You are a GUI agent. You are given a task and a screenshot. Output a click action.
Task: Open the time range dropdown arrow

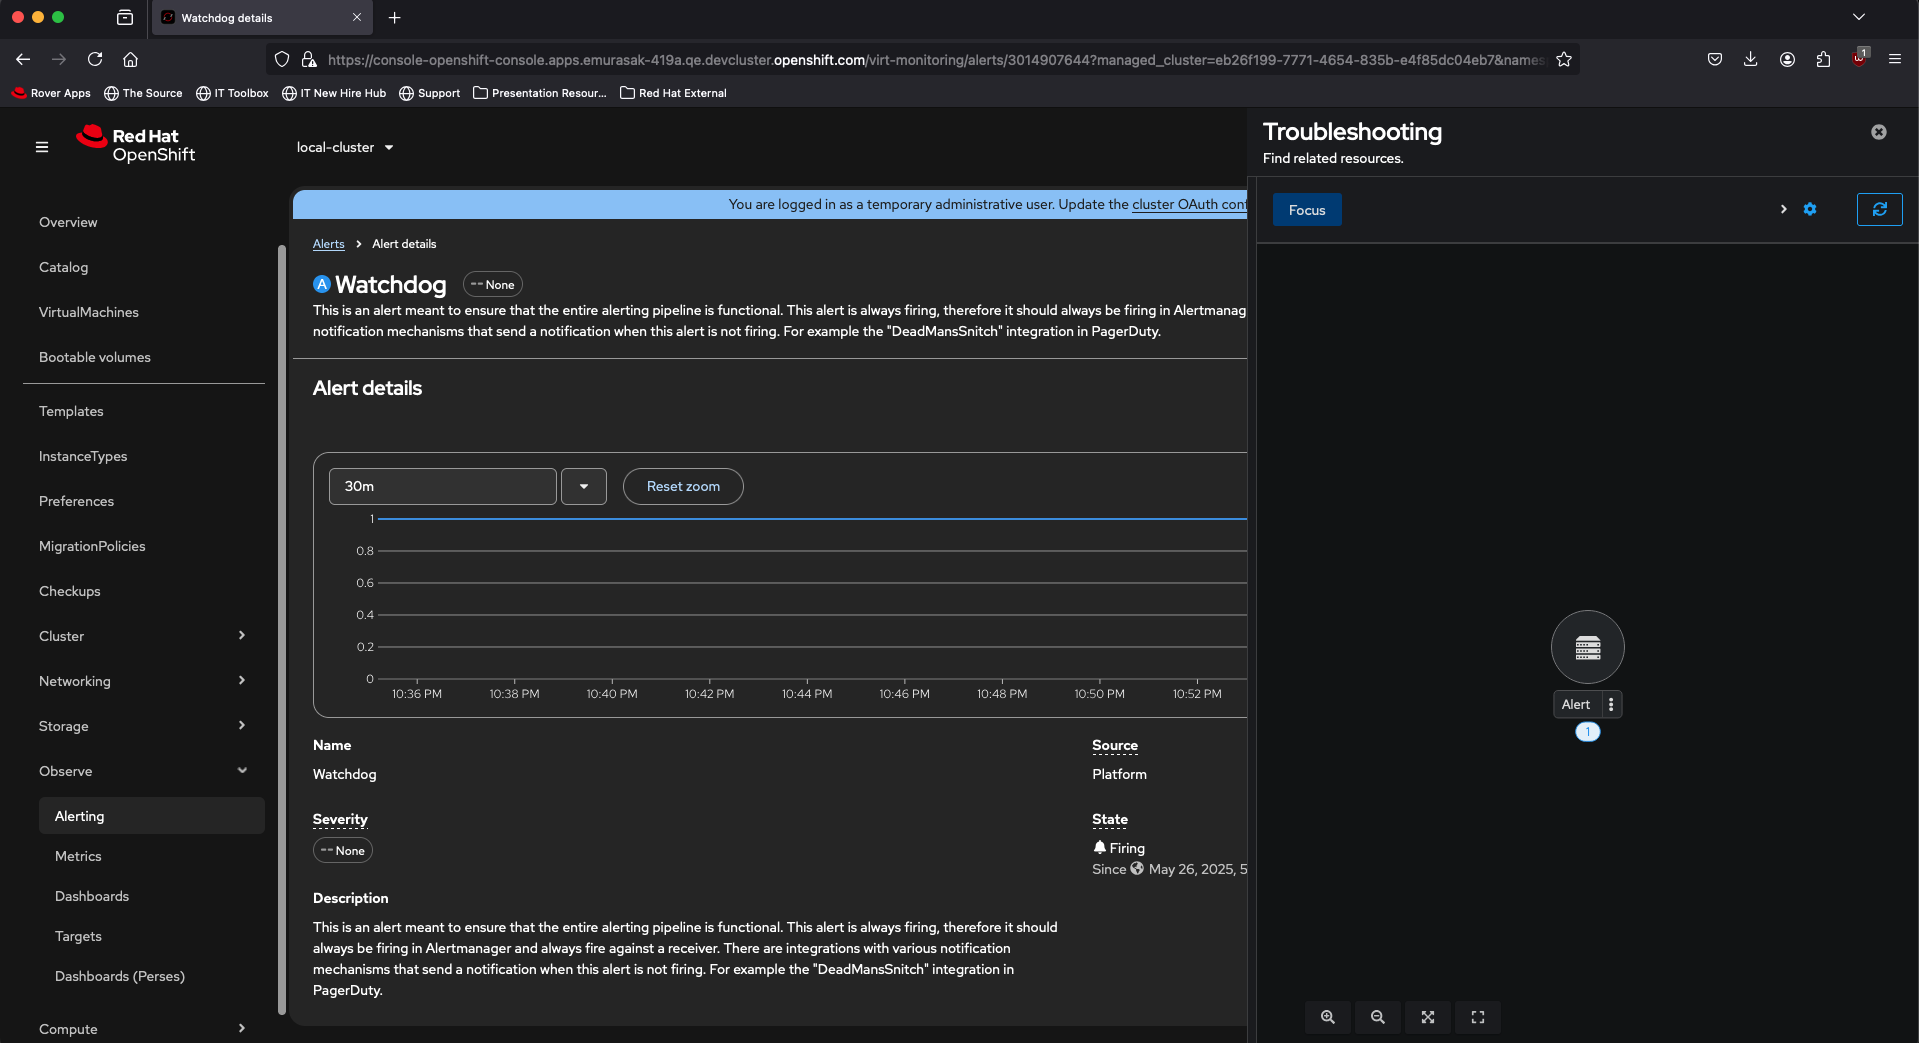[x=583, y=487]
